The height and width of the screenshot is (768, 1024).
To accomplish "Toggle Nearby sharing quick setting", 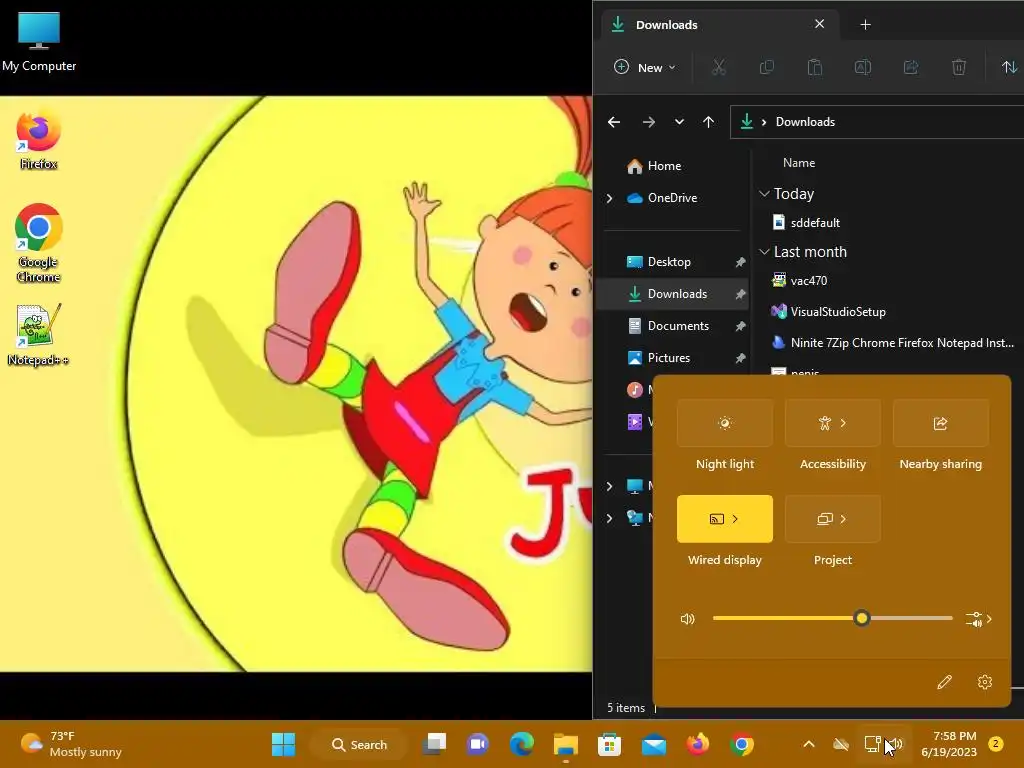I will click(940, 423).
